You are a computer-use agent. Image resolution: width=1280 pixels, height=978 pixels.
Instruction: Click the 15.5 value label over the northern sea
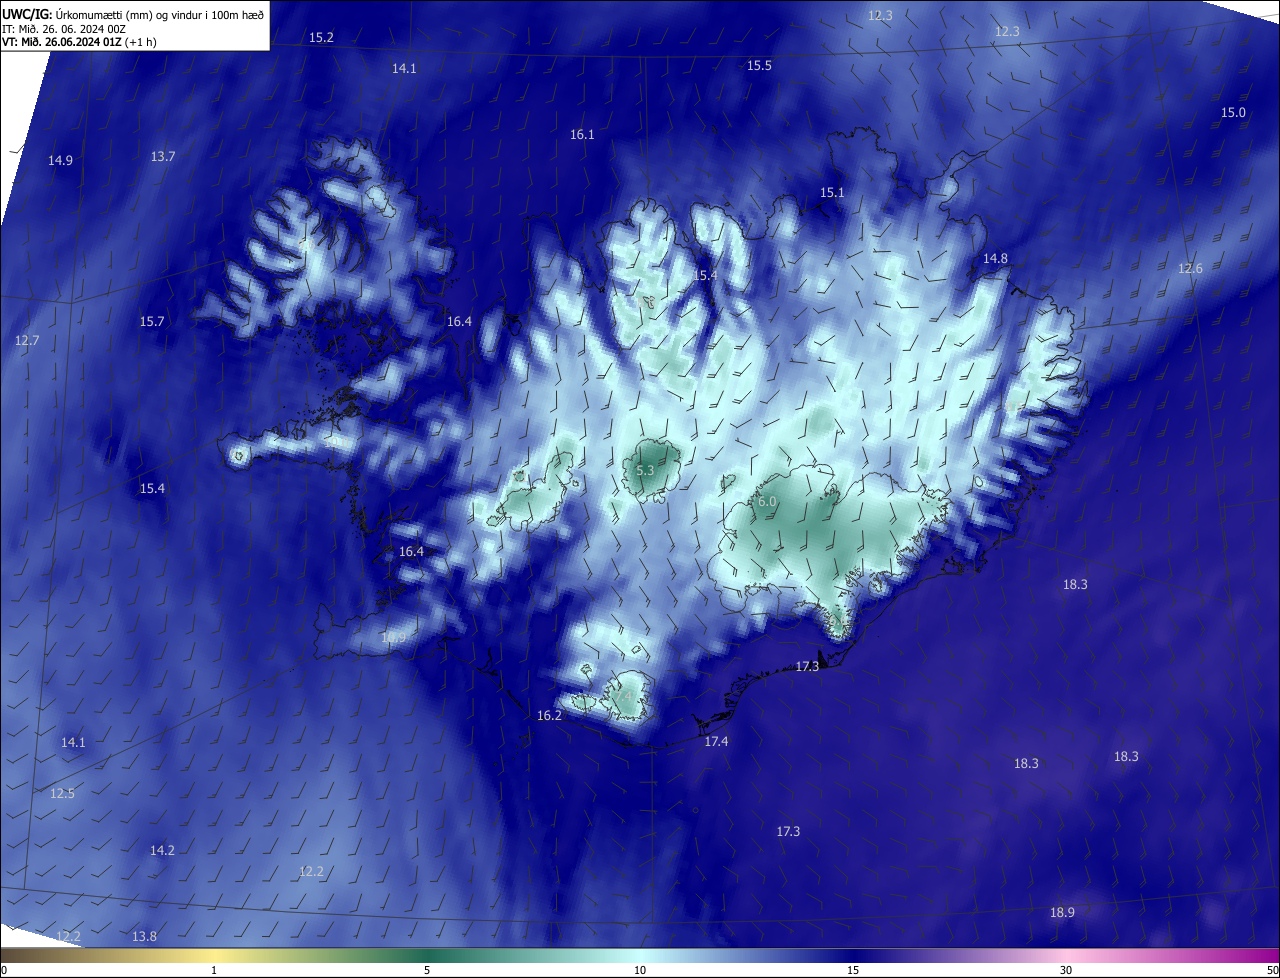759,65
